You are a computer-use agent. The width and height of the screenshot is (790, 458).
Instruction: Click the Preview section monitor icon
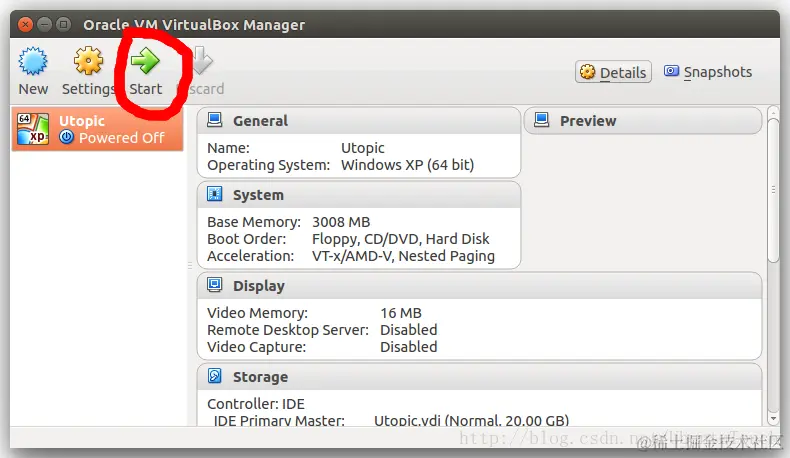pos(542,120)
